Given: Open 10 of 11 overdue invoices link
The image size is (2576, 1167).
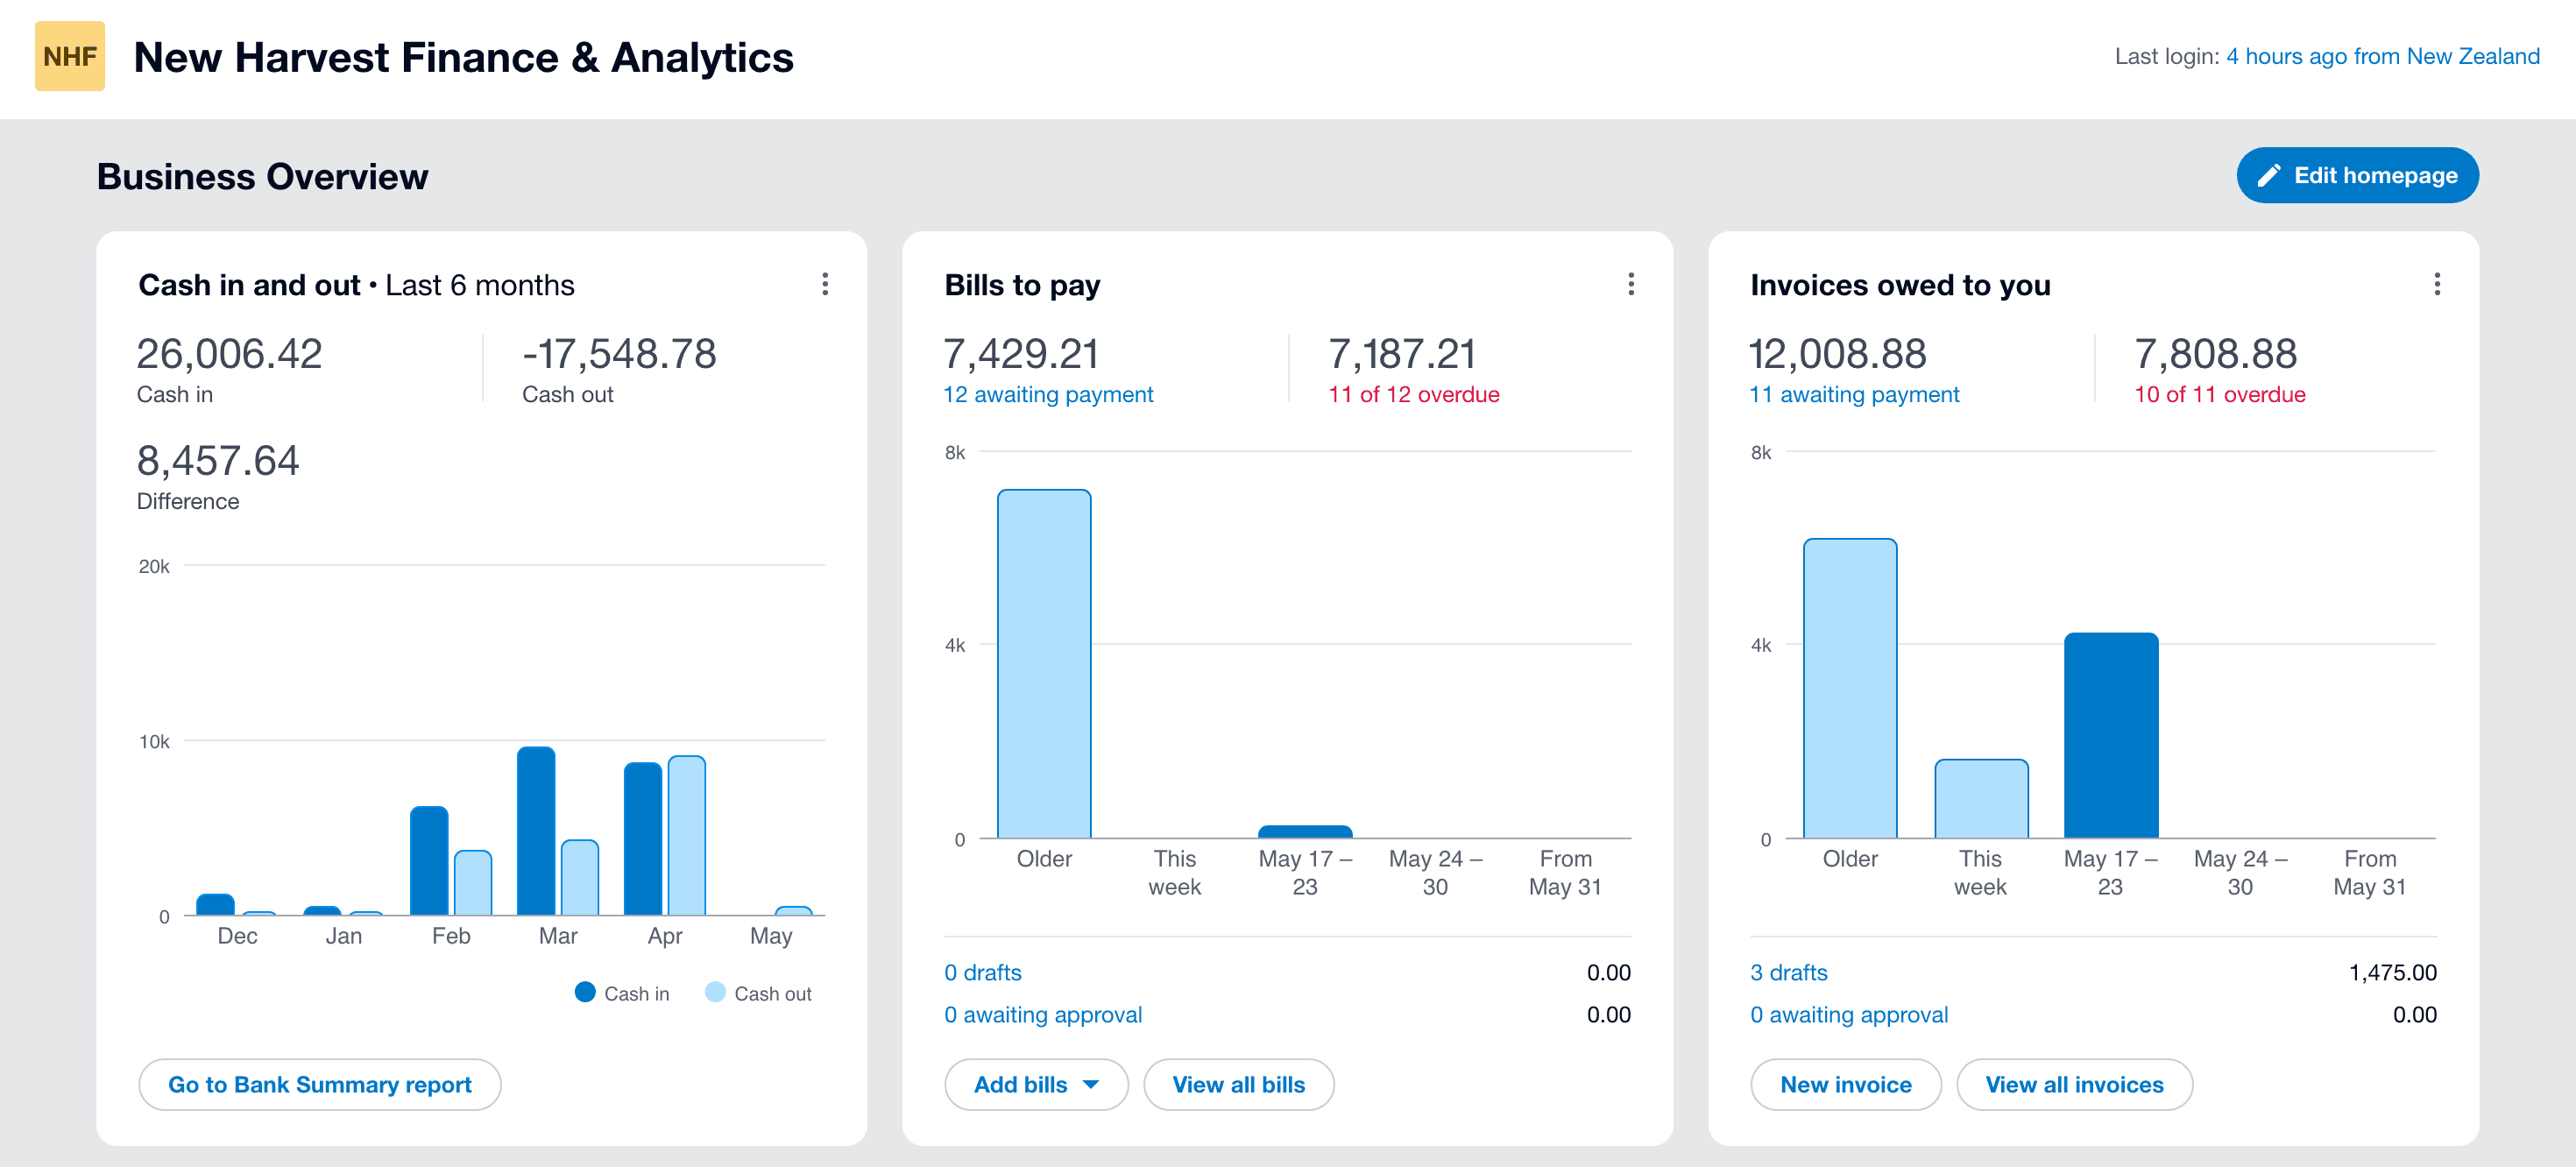Looking at the screenshot, I should click(2219, 394).
